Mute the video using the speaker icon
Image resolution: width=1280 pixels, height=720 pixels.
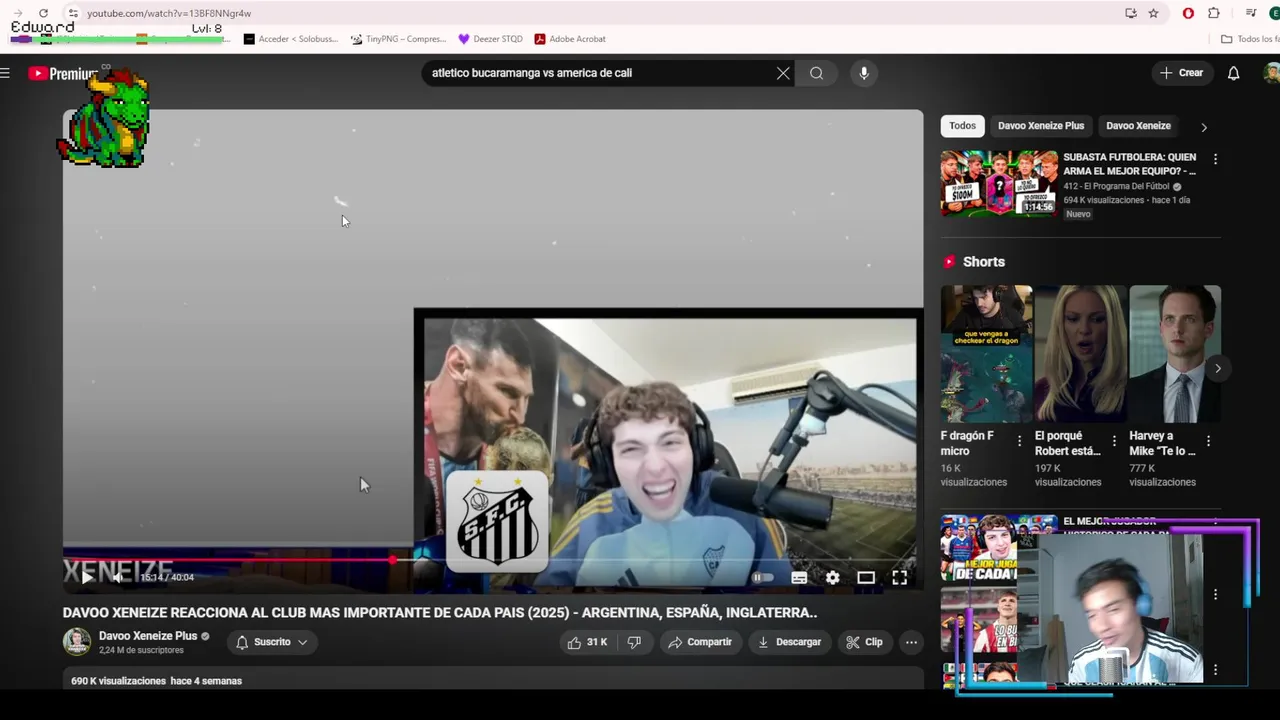tap(118, 577)
